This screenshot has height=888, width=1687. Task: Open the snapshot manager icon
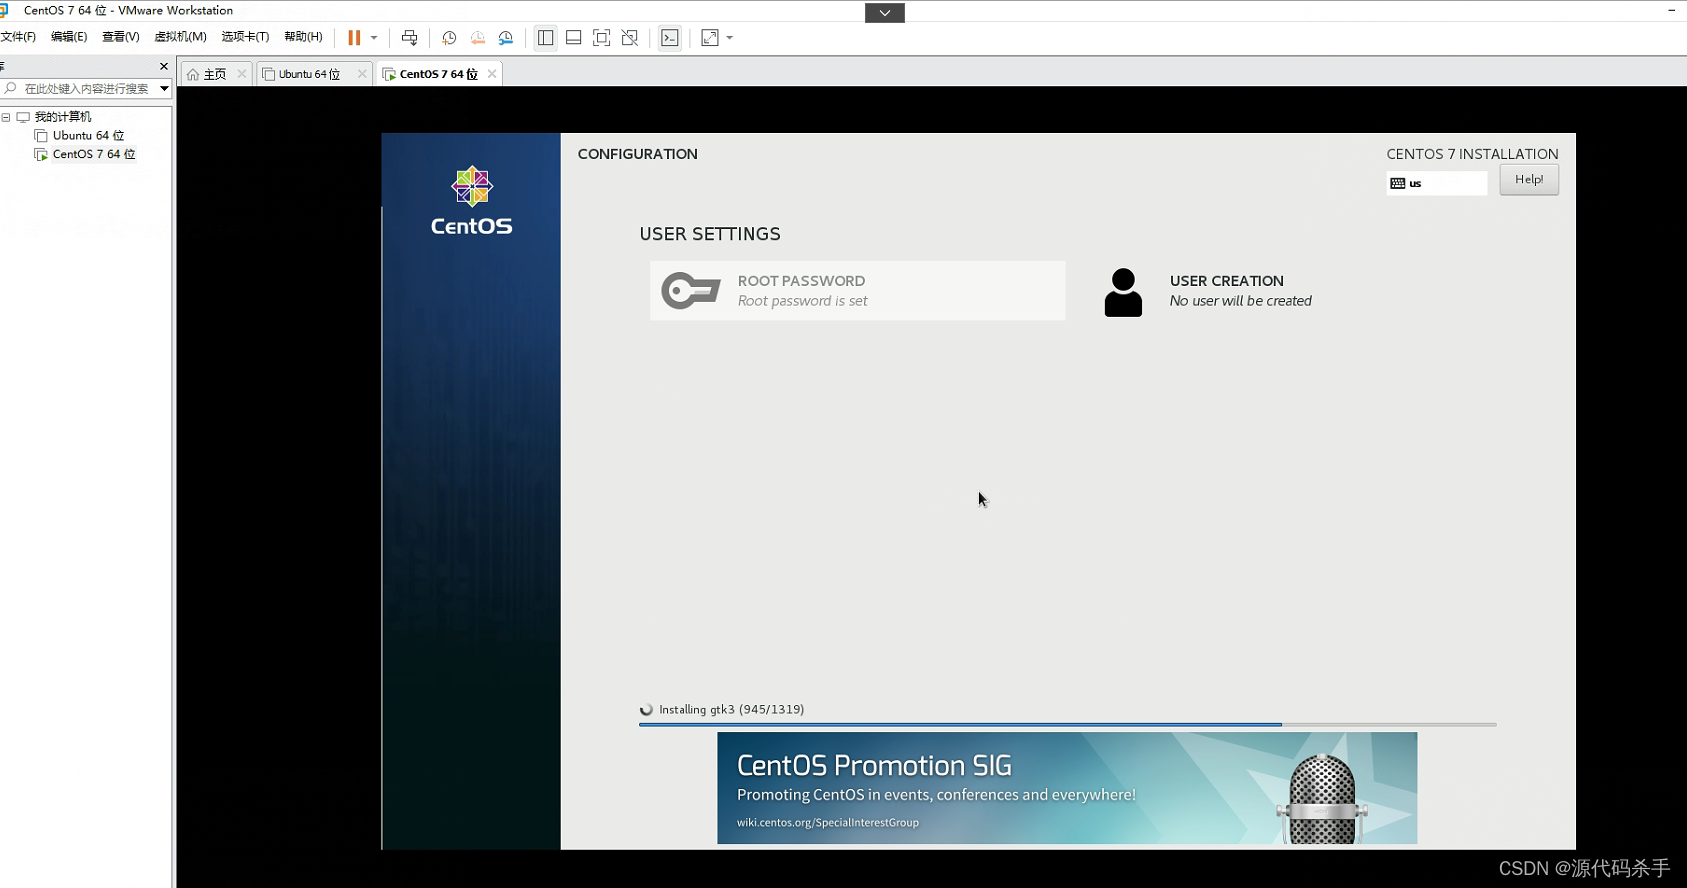tap(506, 38)
